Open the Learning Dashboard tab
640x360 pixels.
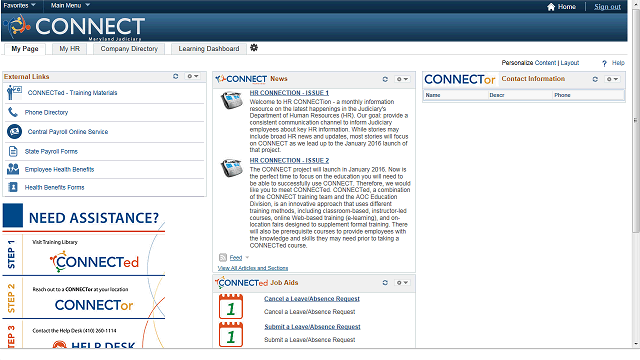209,49
